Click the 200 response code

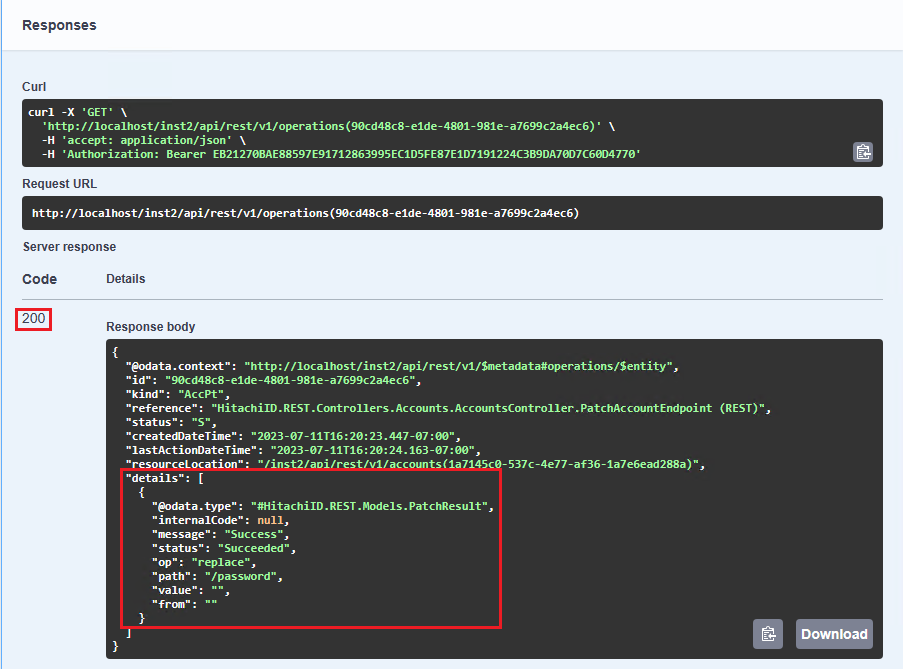[34, 319]
